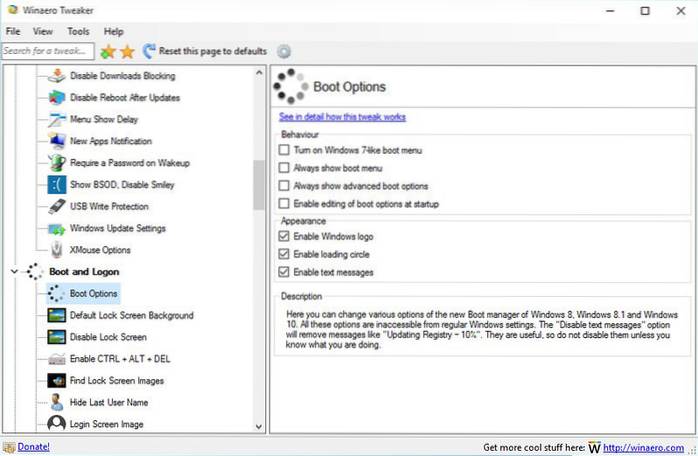Click the Windows Update Settings icon
The height and width of the screenshot is (456, 698).
click(56, 228)
